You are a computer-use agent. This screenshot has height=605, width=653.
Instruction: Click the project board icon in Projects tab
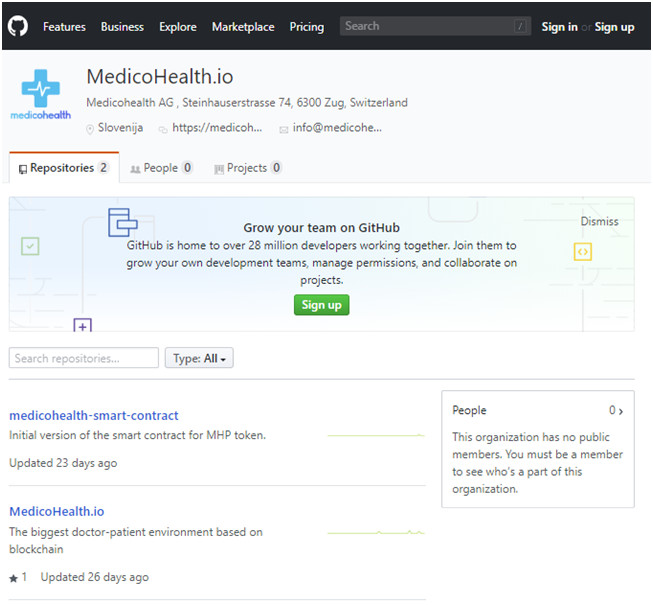(219, 169)
